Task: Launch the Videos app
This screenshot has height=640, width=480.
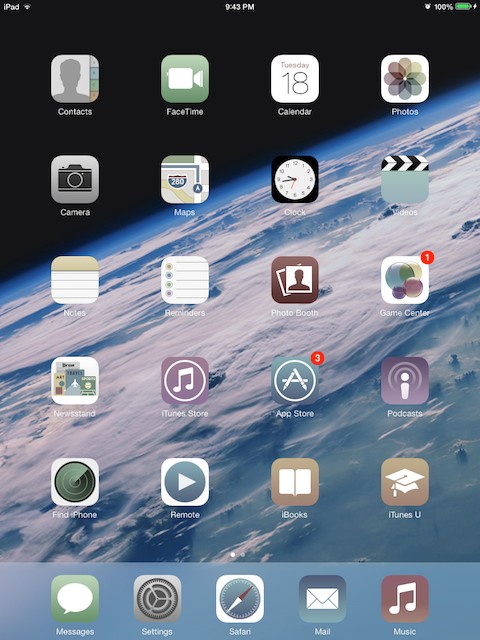Action: point(405,179)
